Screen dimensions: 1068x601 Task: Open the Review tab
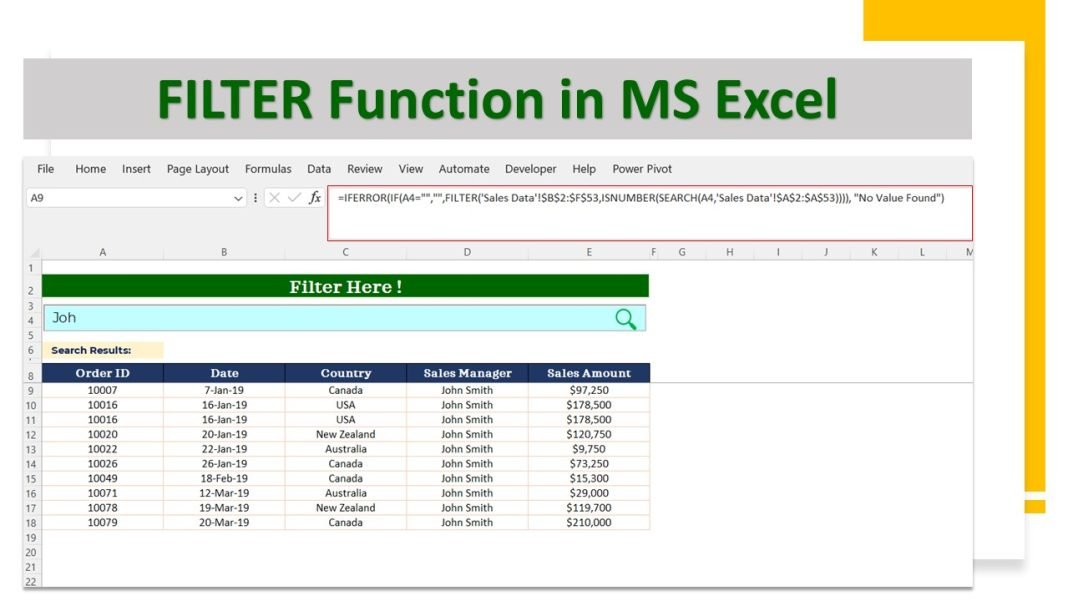[x=364, y=169]
